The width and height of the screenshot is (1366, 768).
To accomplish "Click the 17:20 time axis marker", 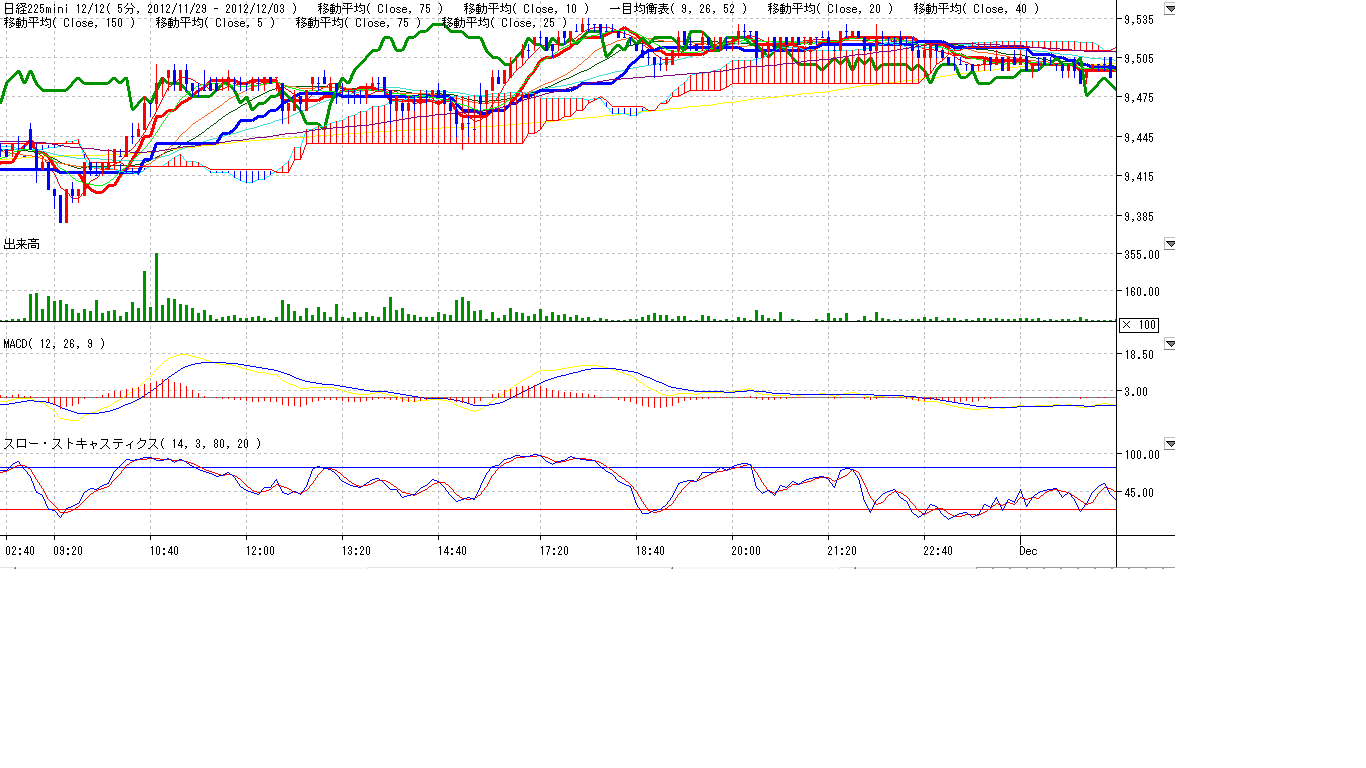I will pyautogui.click(x=554, y=551).
